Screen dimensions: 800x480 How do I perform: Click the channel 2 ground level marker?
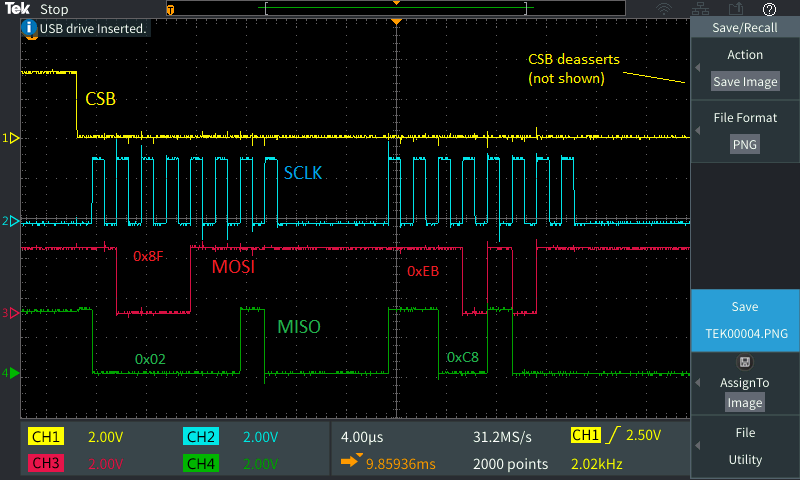tap(11, 221)
